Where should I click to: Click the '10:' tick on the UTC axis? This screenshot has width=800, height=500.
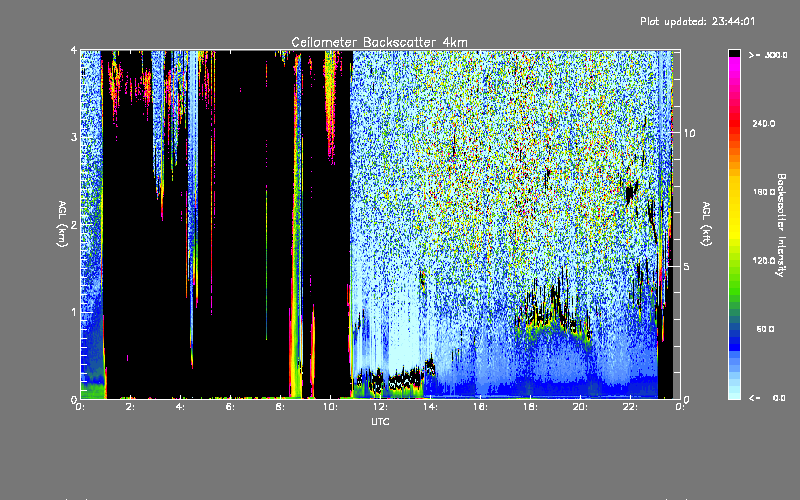330,407
